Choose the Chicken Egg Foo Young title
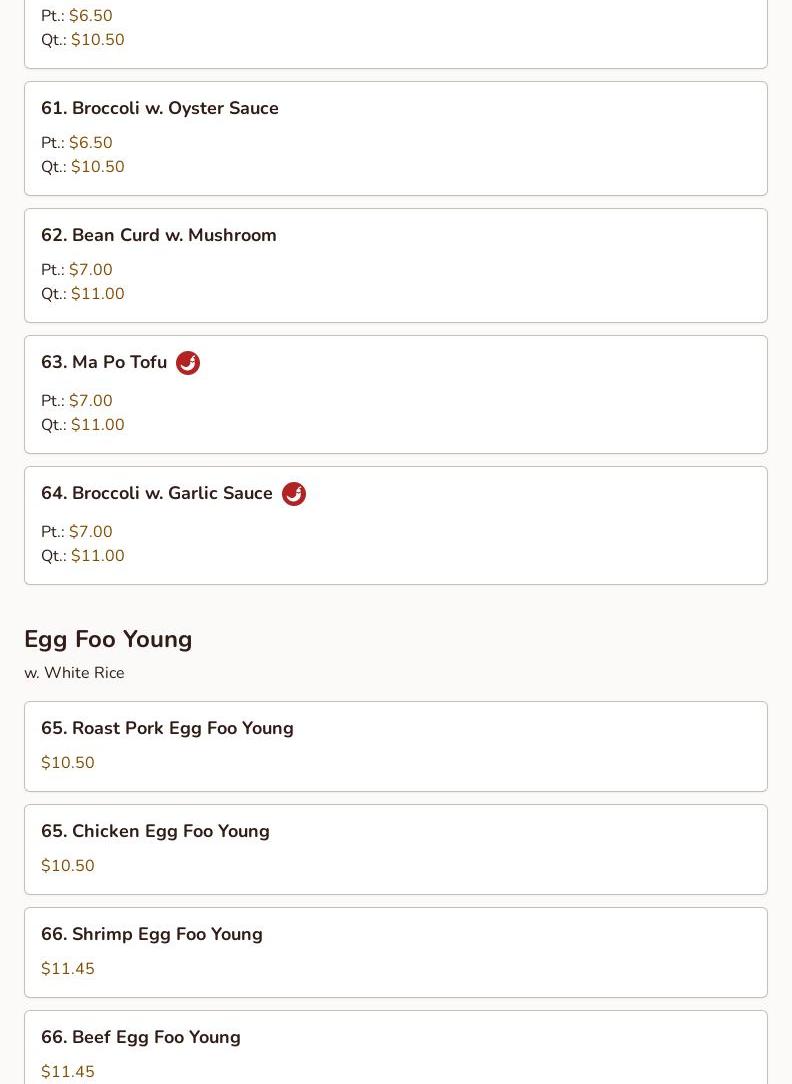792x1084 pixels. coord(155,831)
